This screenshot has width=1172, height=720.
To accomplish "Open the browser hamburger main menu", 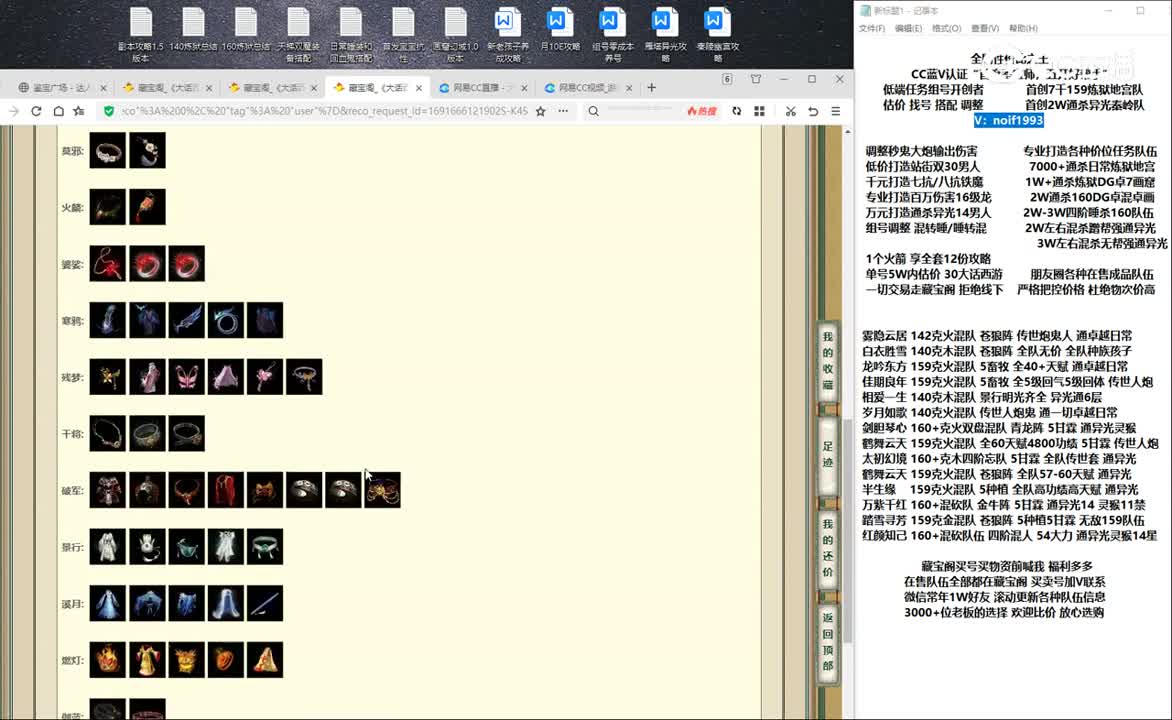I will pos(836,111).
